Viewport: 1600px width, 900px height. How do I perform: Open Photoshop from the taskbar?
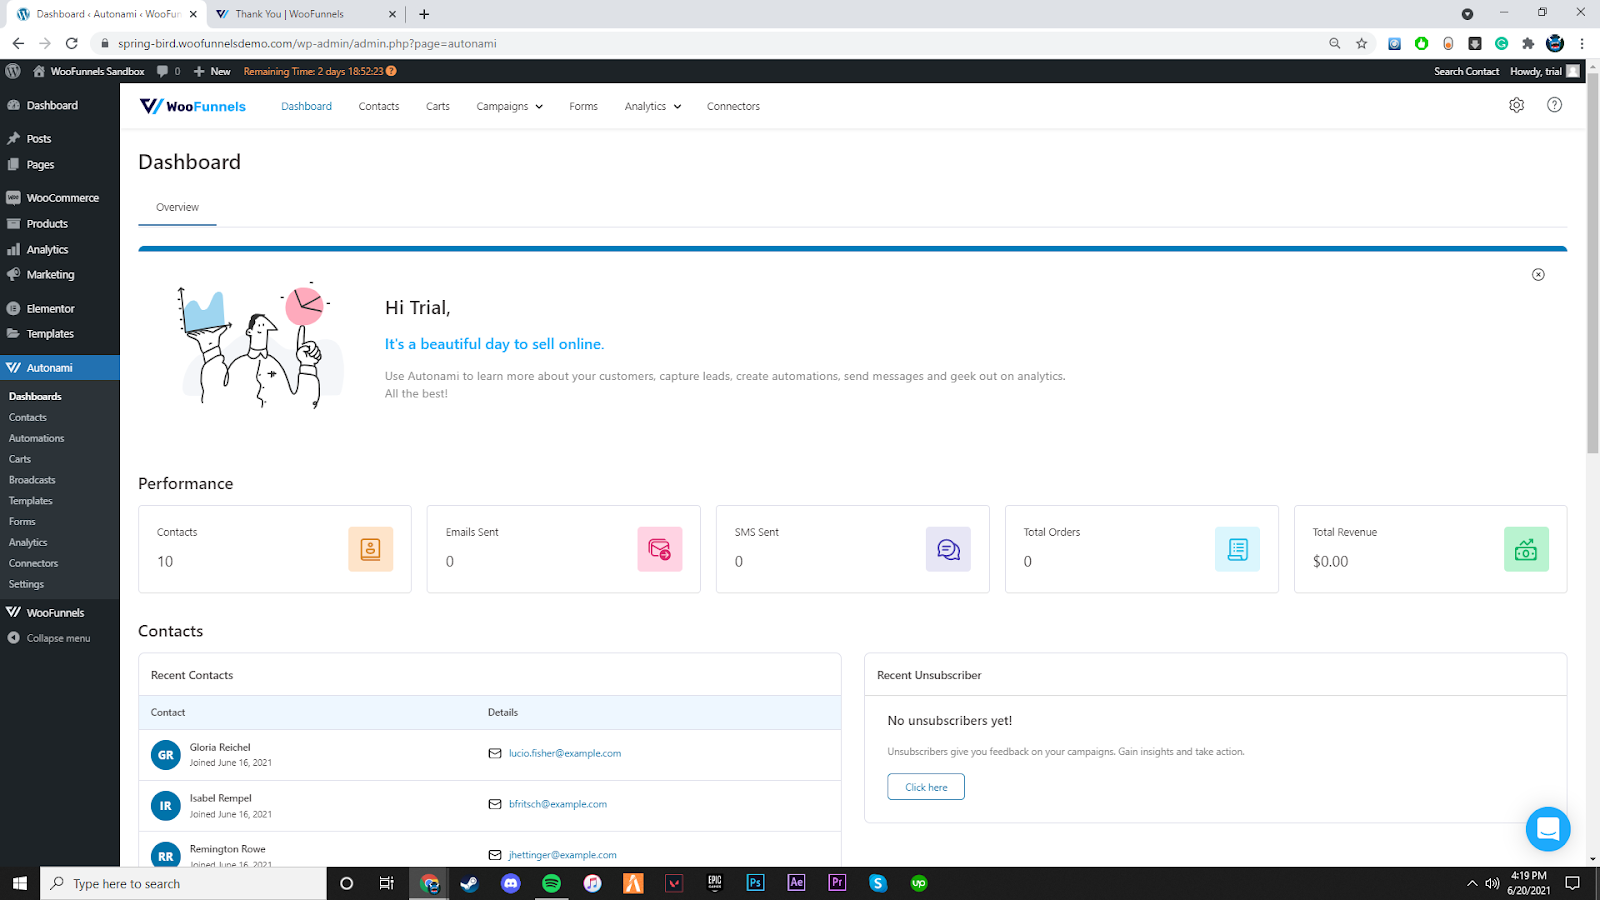755,883
